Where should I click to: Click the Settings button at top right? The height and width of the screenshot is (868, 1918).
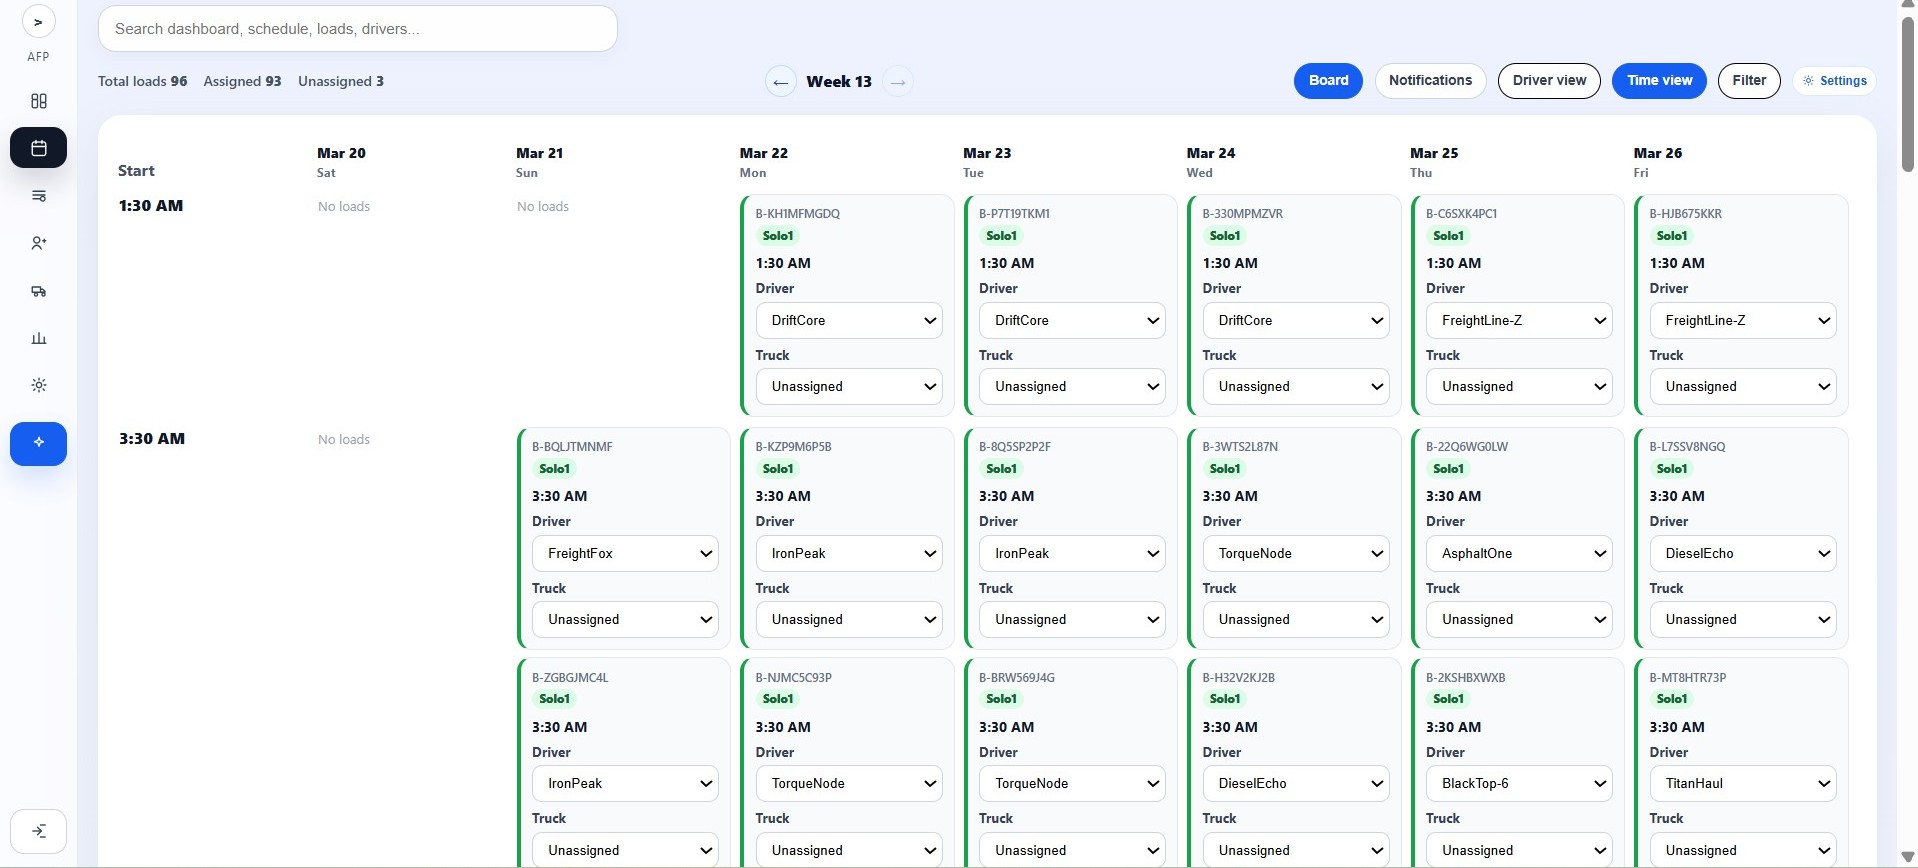1834,81
